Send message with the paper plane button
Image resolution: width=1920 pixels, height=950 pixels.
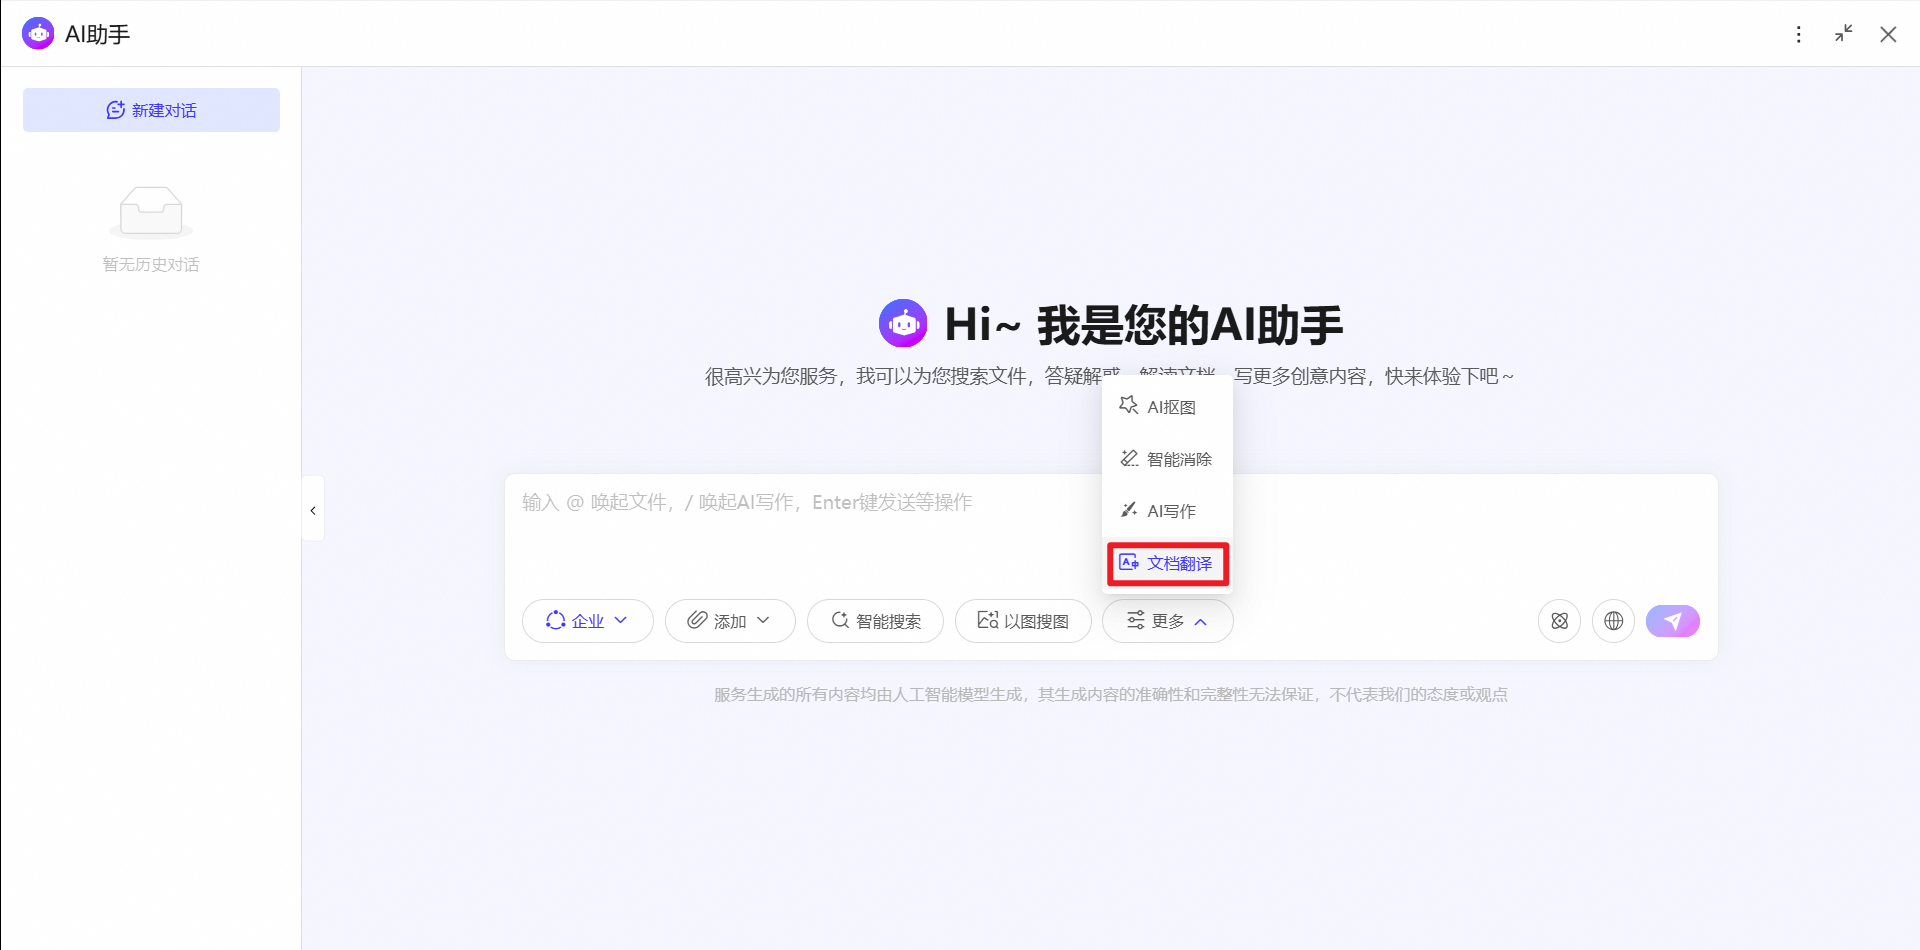click(x=1672, y=621)
